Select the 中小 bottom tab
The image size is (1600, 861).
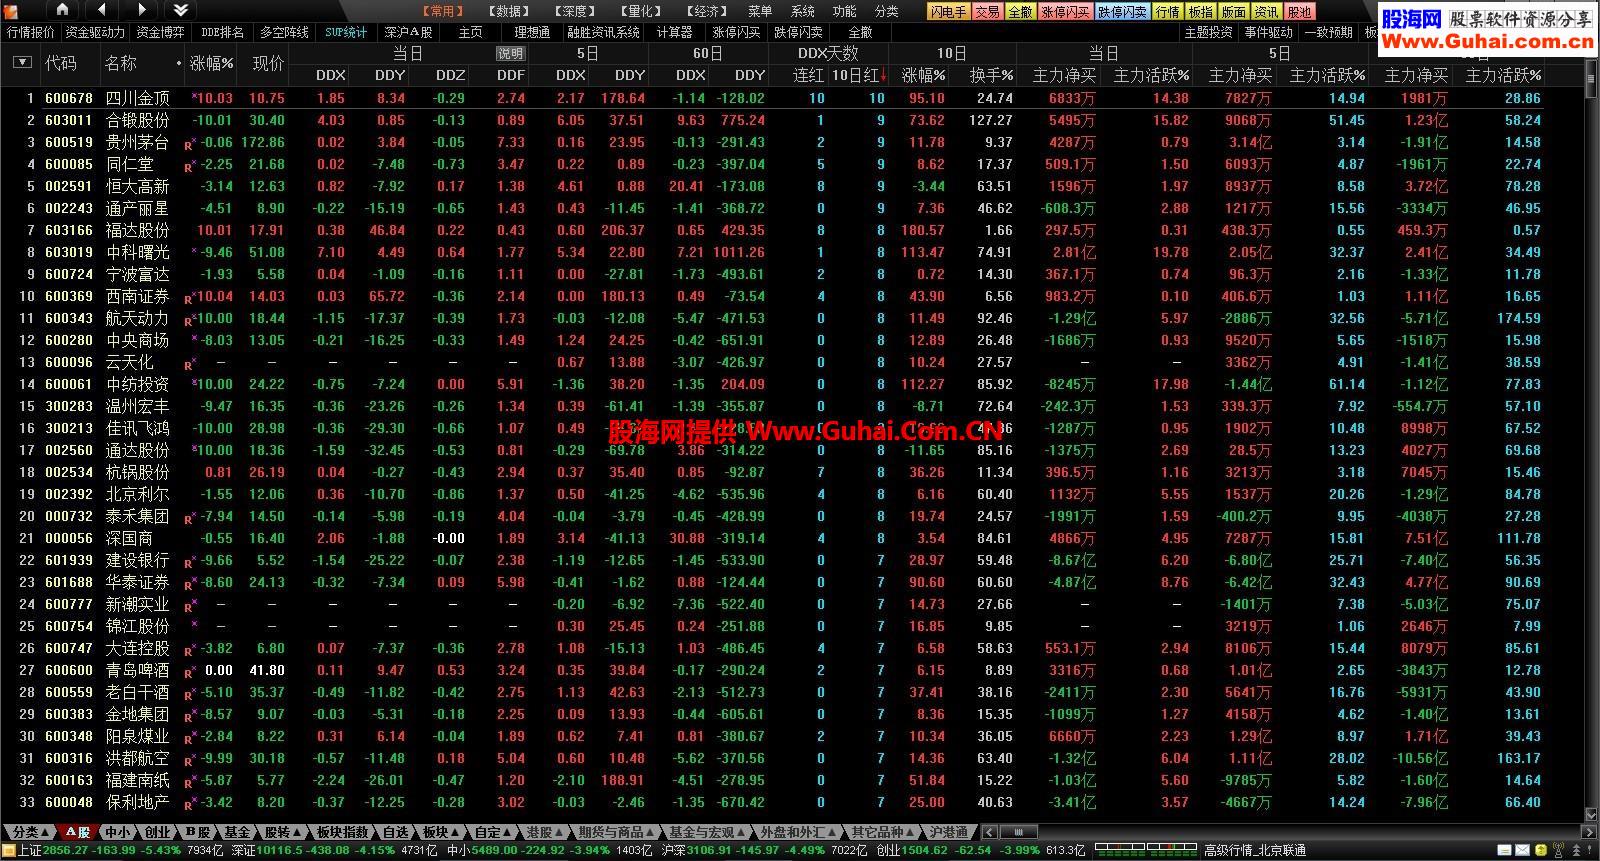pos(118,832)
